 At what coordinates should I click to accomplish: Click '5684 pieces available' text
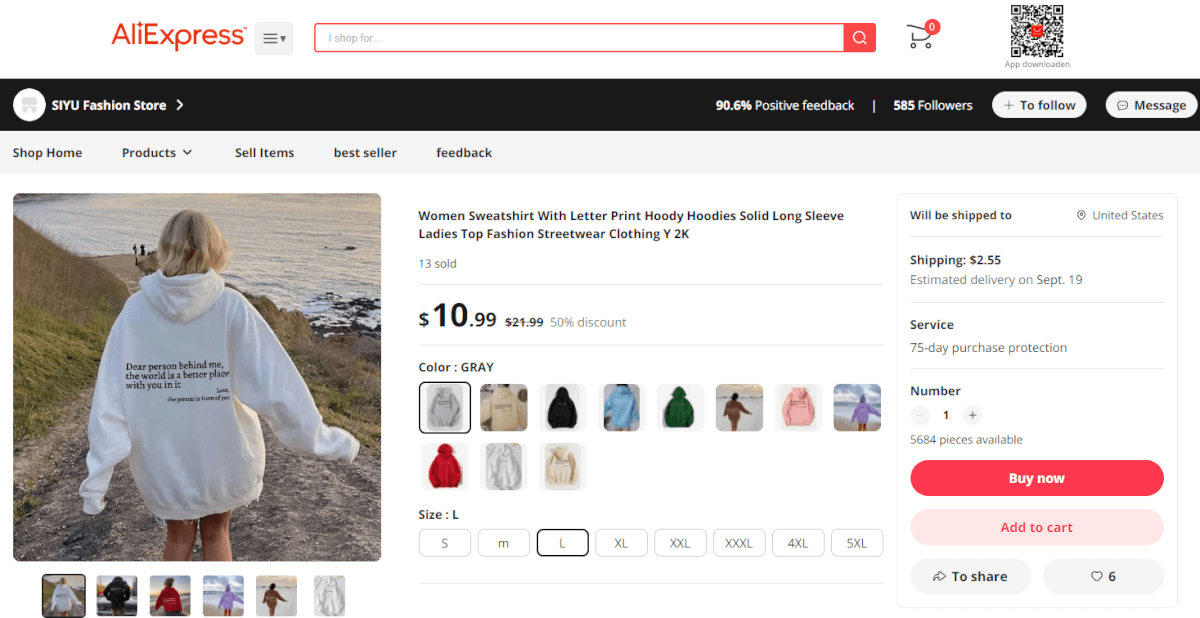tap(966, 440)
